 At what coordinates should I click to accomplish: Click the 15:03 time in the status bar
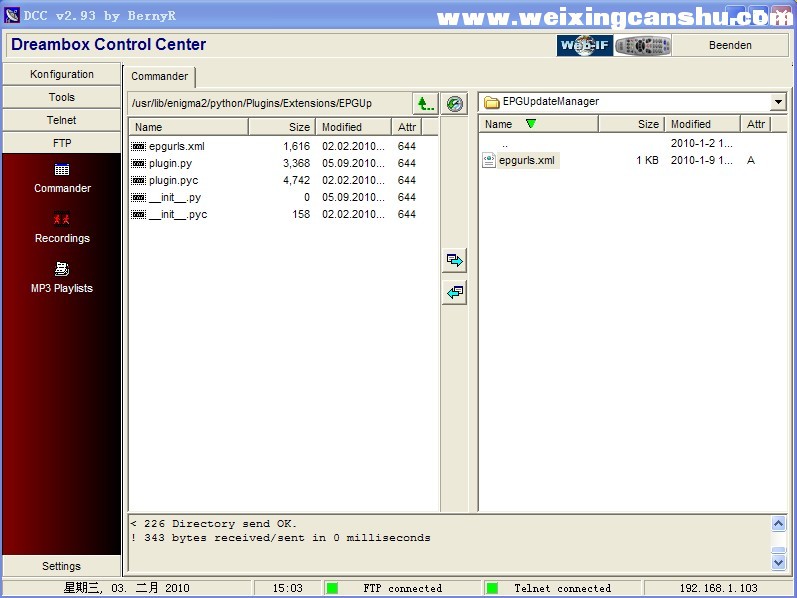click(288, 588)
